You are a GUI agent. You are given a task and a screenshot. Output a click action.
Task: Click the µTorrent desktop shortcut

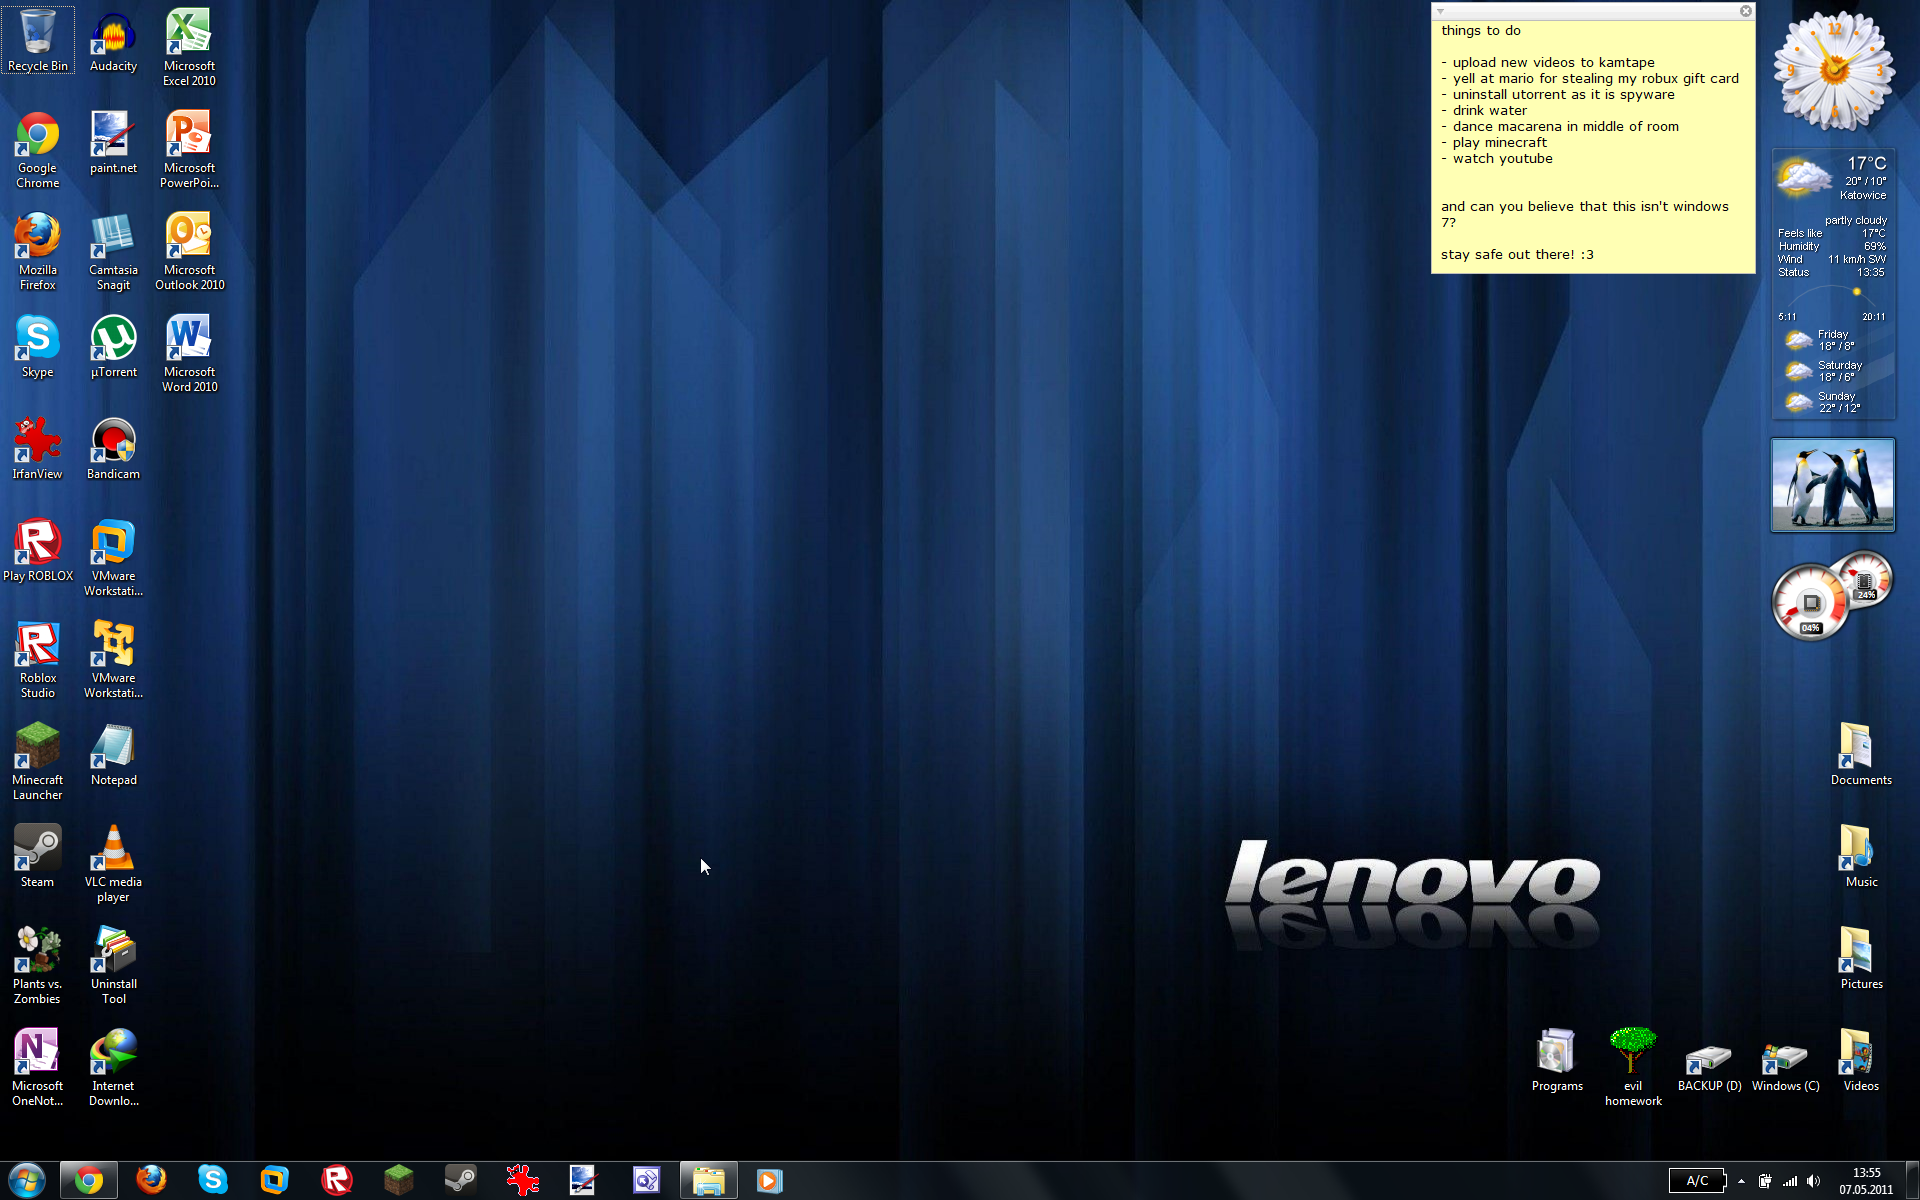(x=113, y=346)
